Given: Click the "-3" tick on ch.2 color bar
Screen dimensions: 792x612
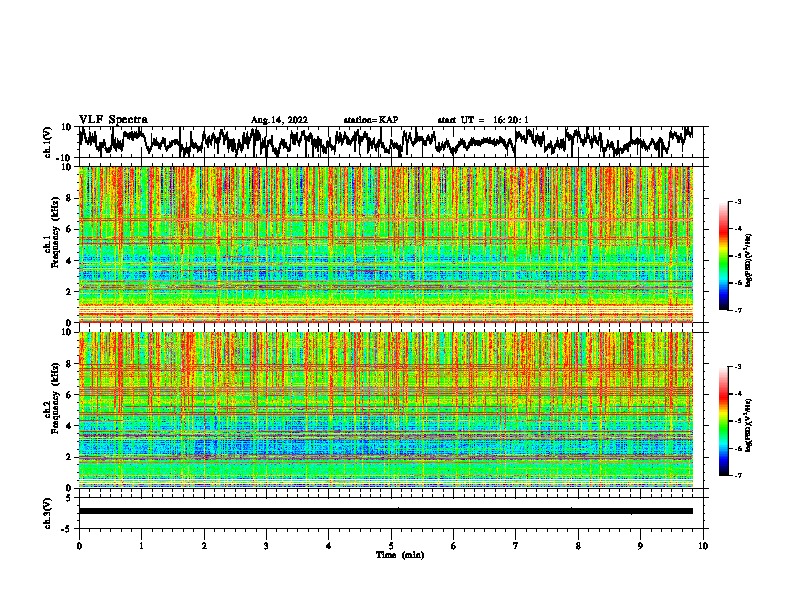Looking at the screenshot, I should (738, 367).
